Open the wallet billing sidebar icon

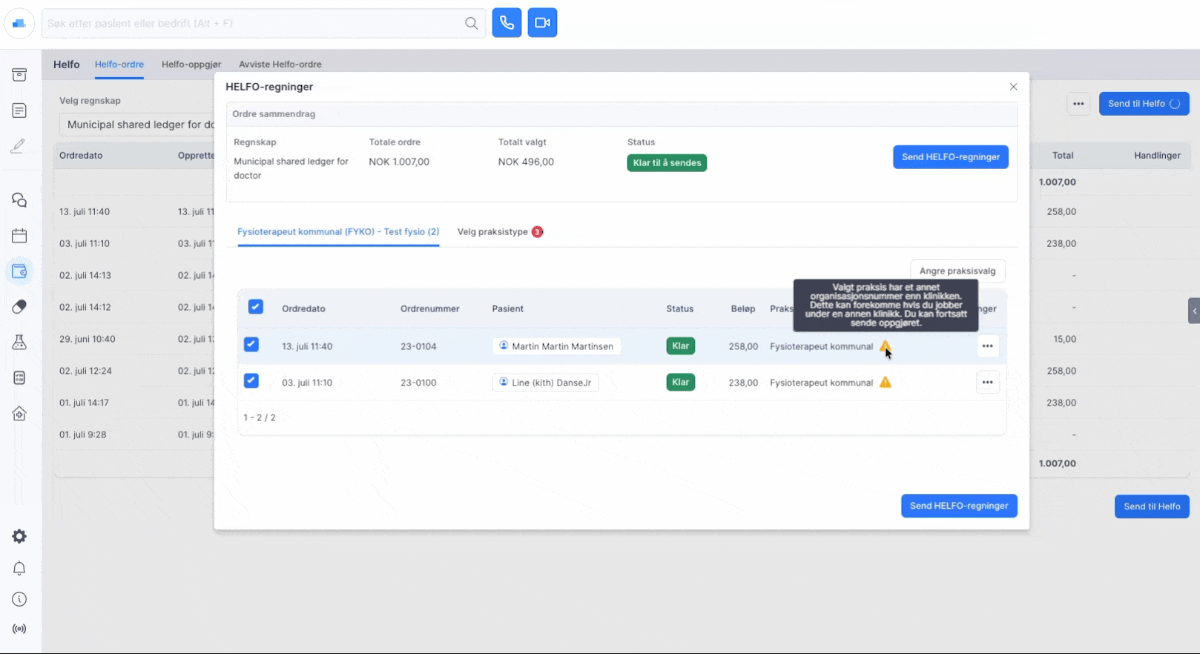tap(19, 271)
